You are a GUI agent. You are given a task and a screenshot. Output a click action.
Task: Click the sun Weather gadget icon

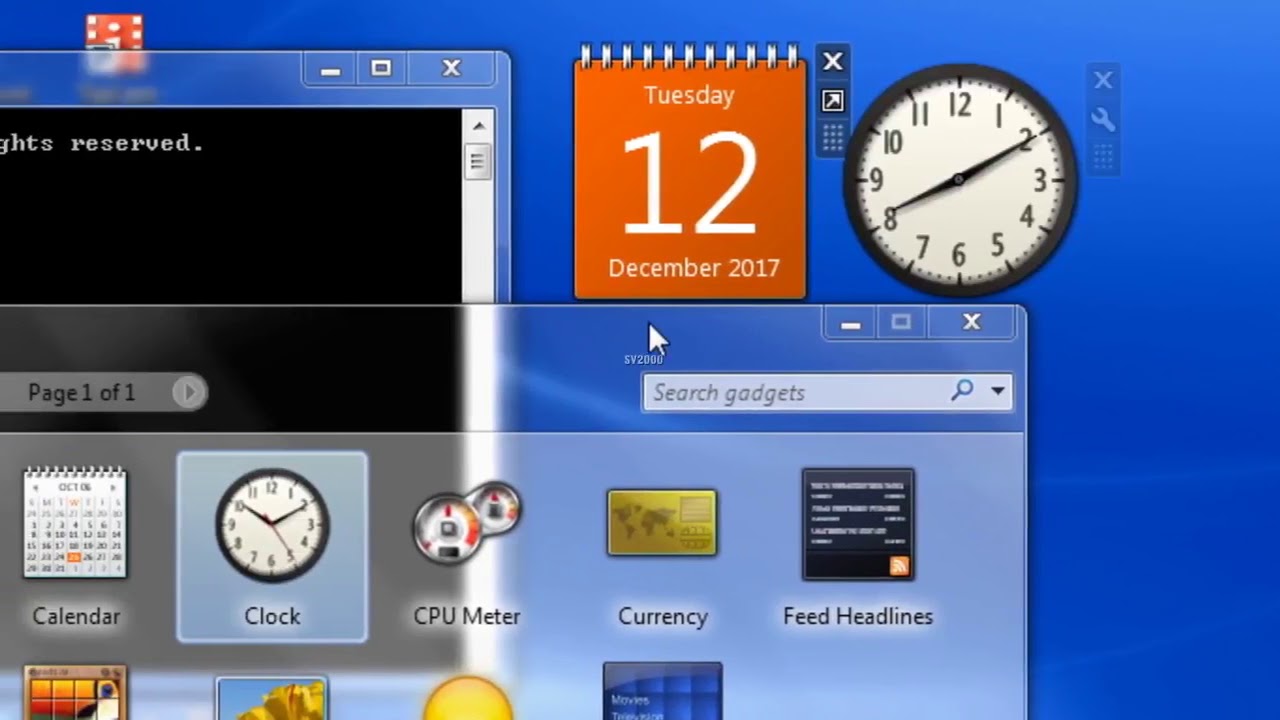467,698
